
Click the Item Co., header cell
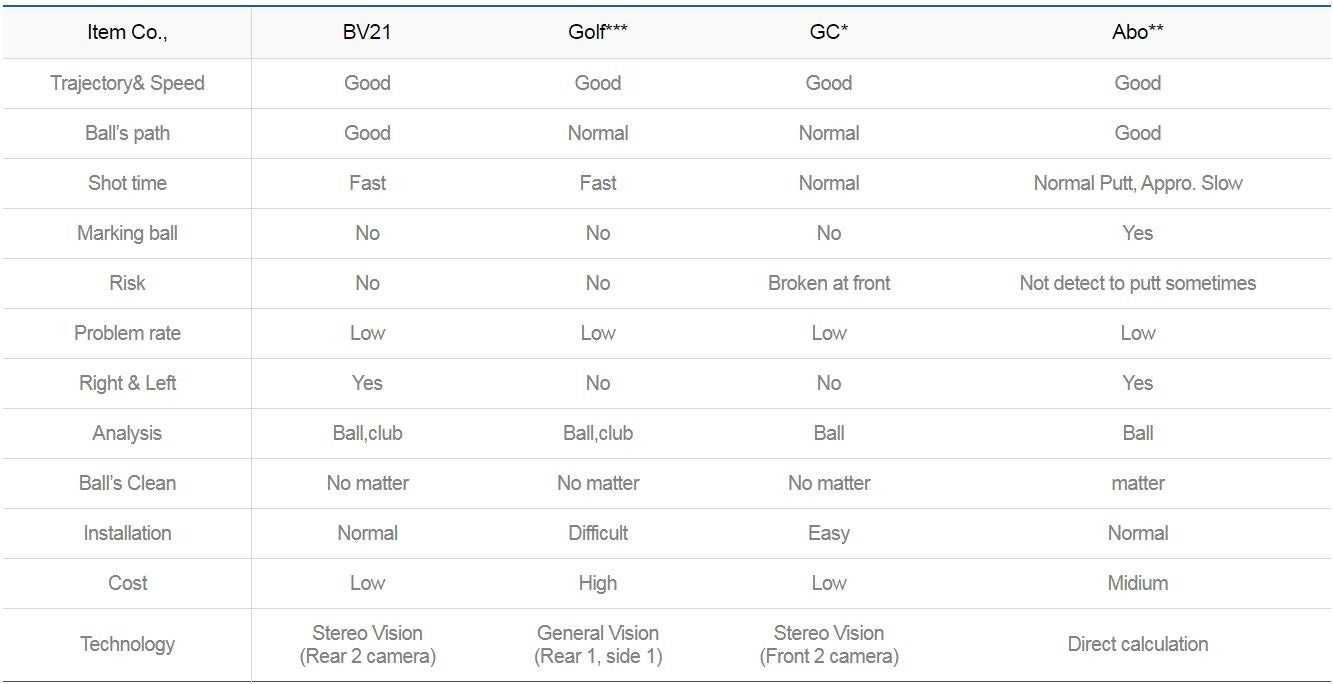[127, 32]
